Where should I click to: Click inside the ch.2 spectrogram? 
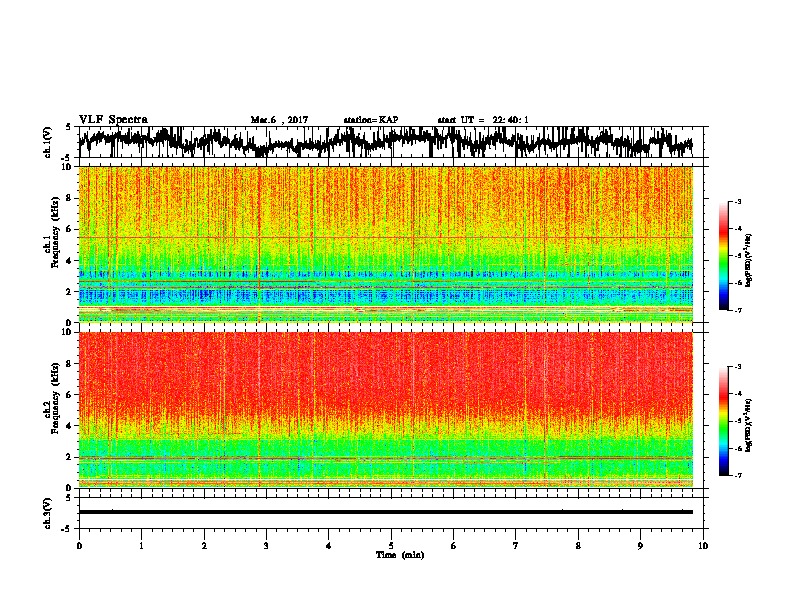pos(386,410)
